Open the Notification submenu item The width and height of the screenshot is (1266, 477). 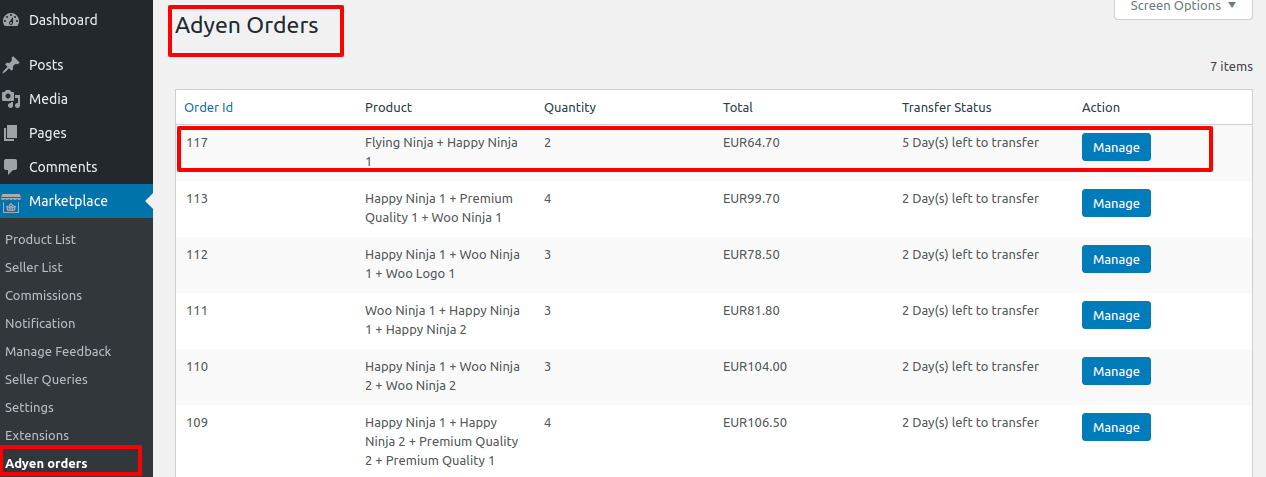point(40,323)
